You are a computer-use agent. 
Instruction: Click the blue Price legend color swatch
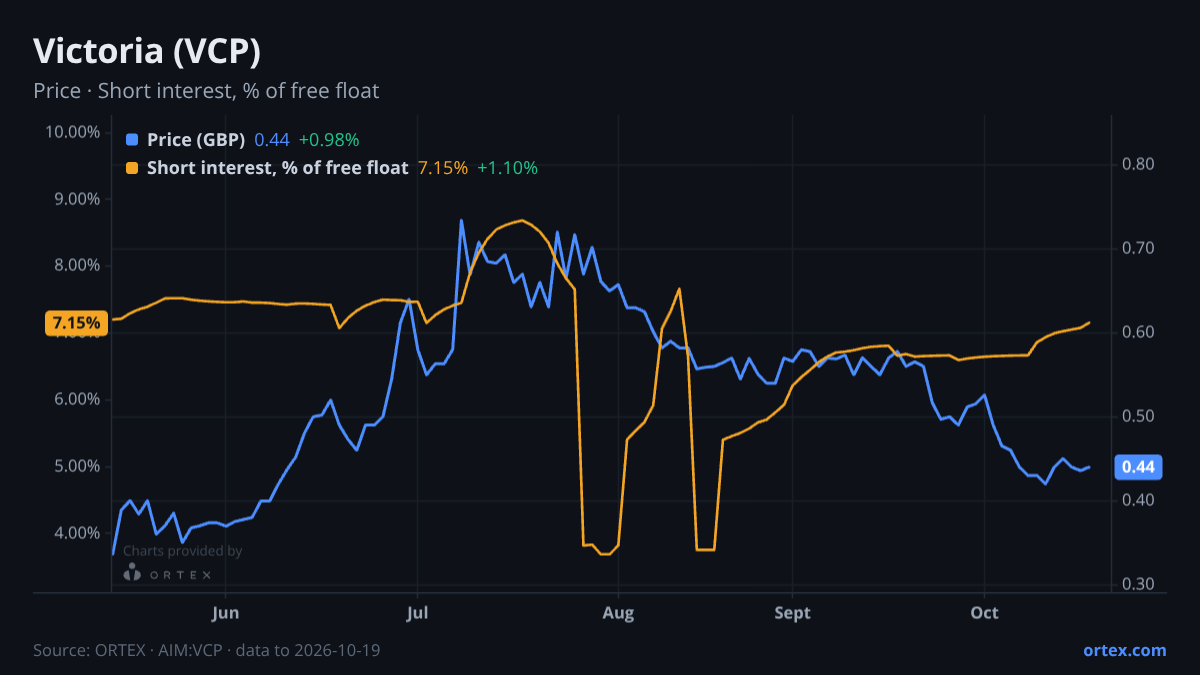pos(132,140)
